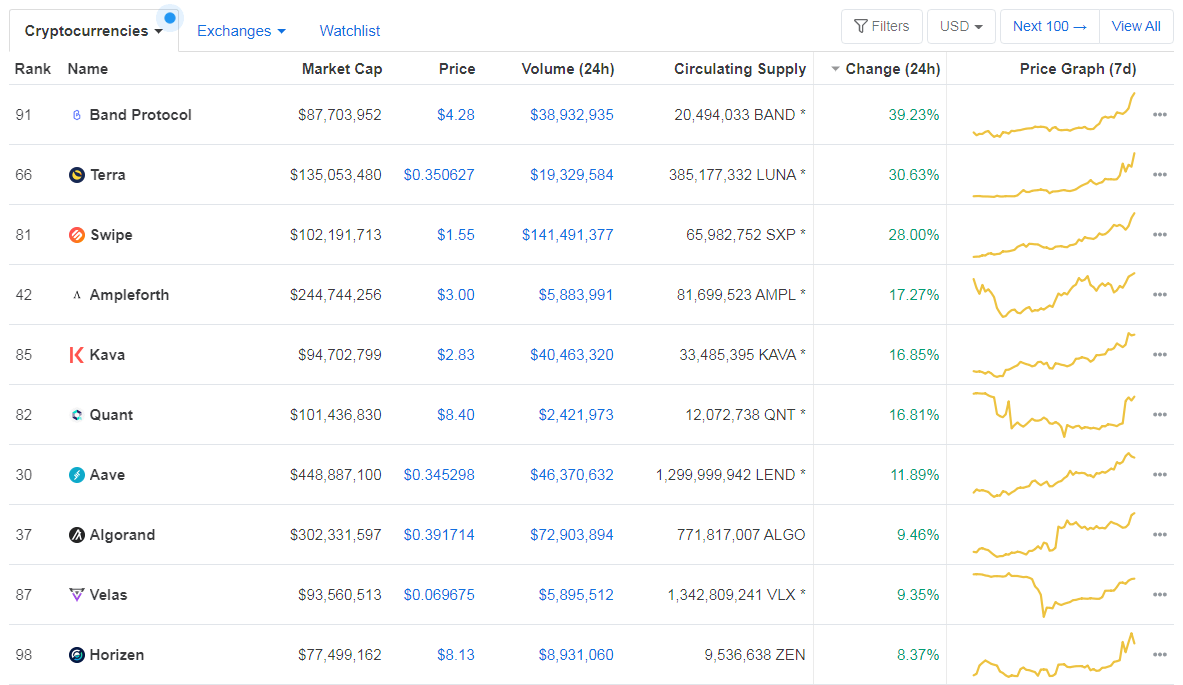Viewport: 1183px width, 685px height.
Task: Click the Algorand coin logo
Action: tap(76, 535)
